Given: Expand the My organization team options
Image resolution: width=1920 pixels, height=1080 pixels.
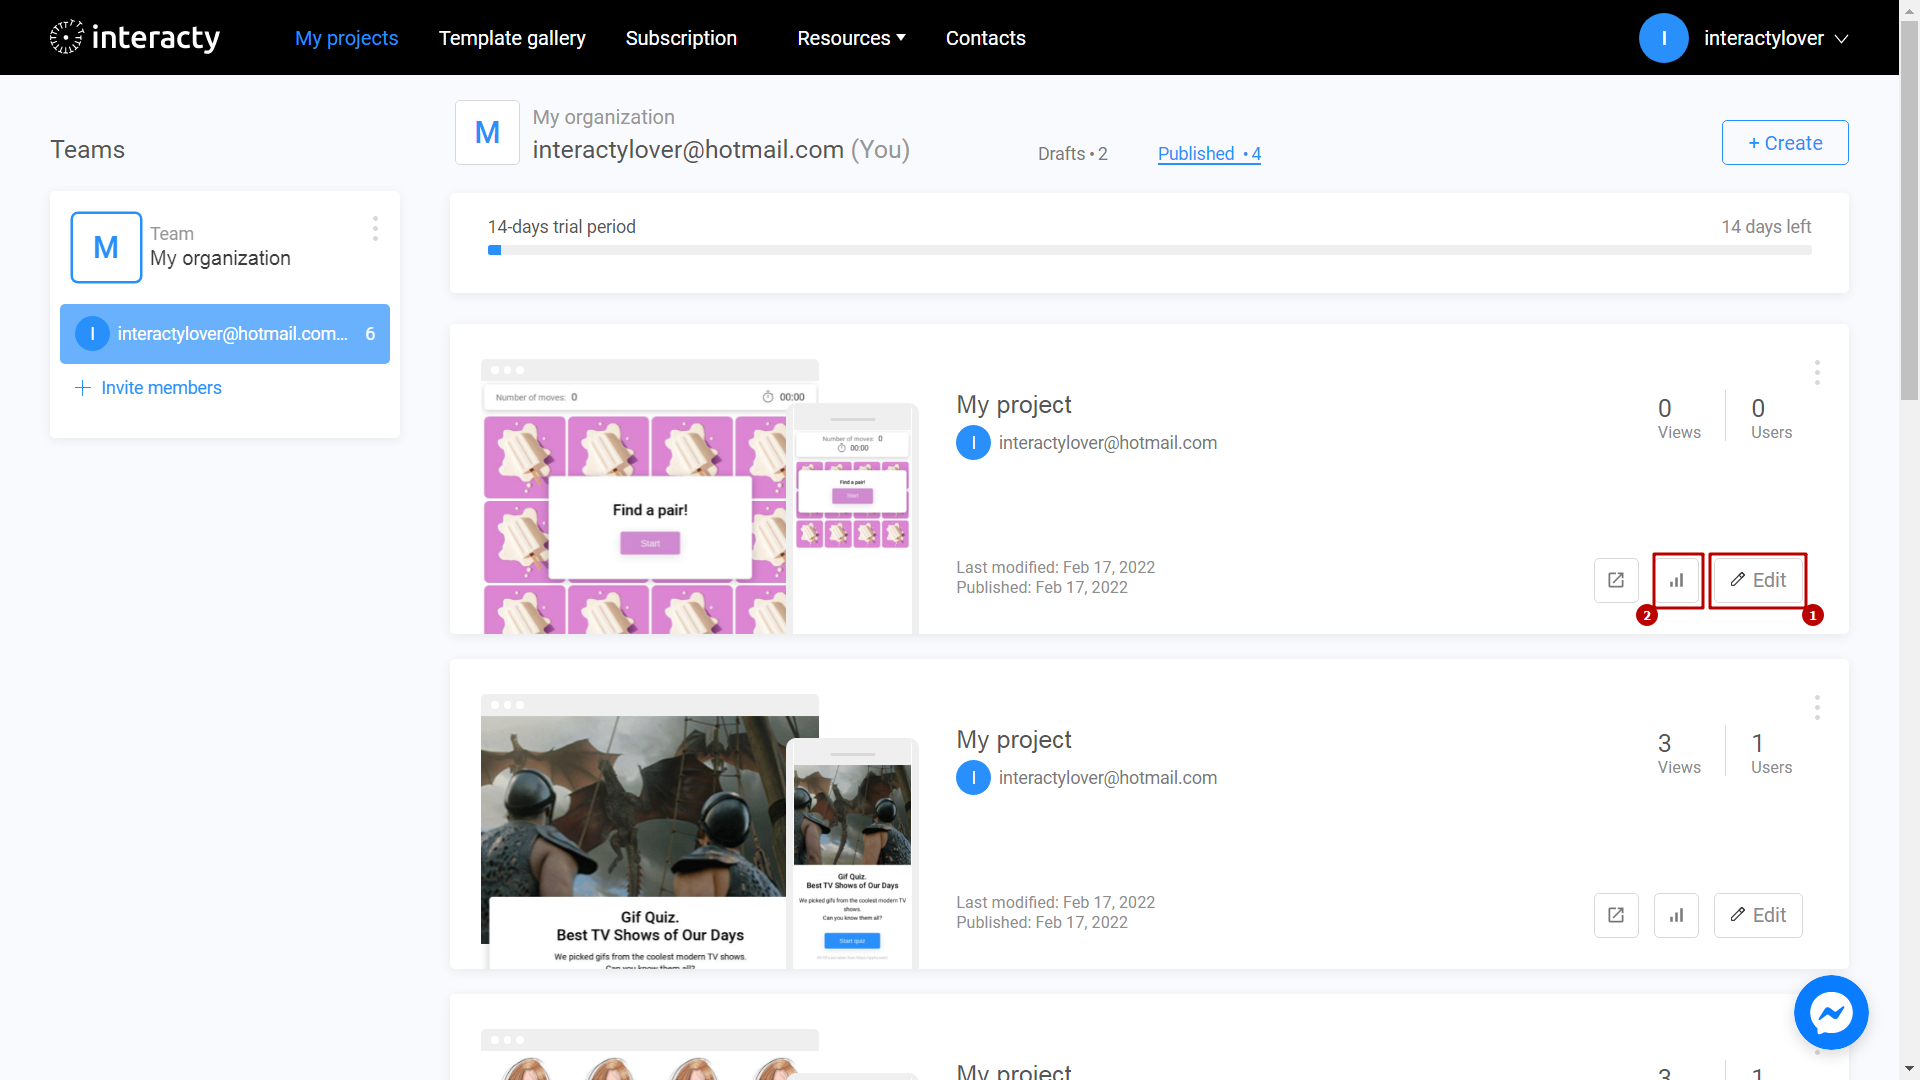Looking at the screenshot, I should [373, 229].
